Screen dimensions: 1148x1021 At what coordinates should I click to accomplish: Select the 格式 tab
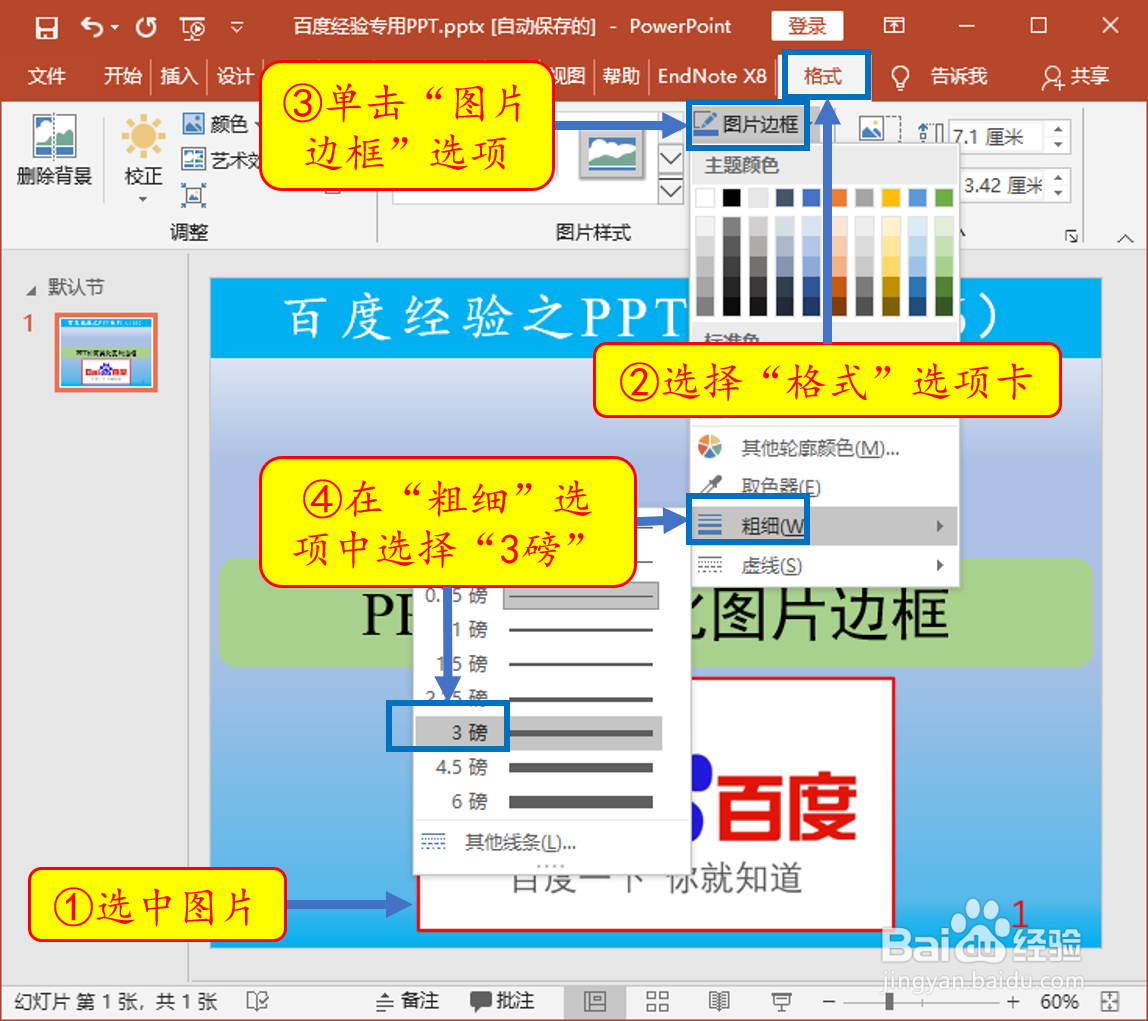coord(825,75)
